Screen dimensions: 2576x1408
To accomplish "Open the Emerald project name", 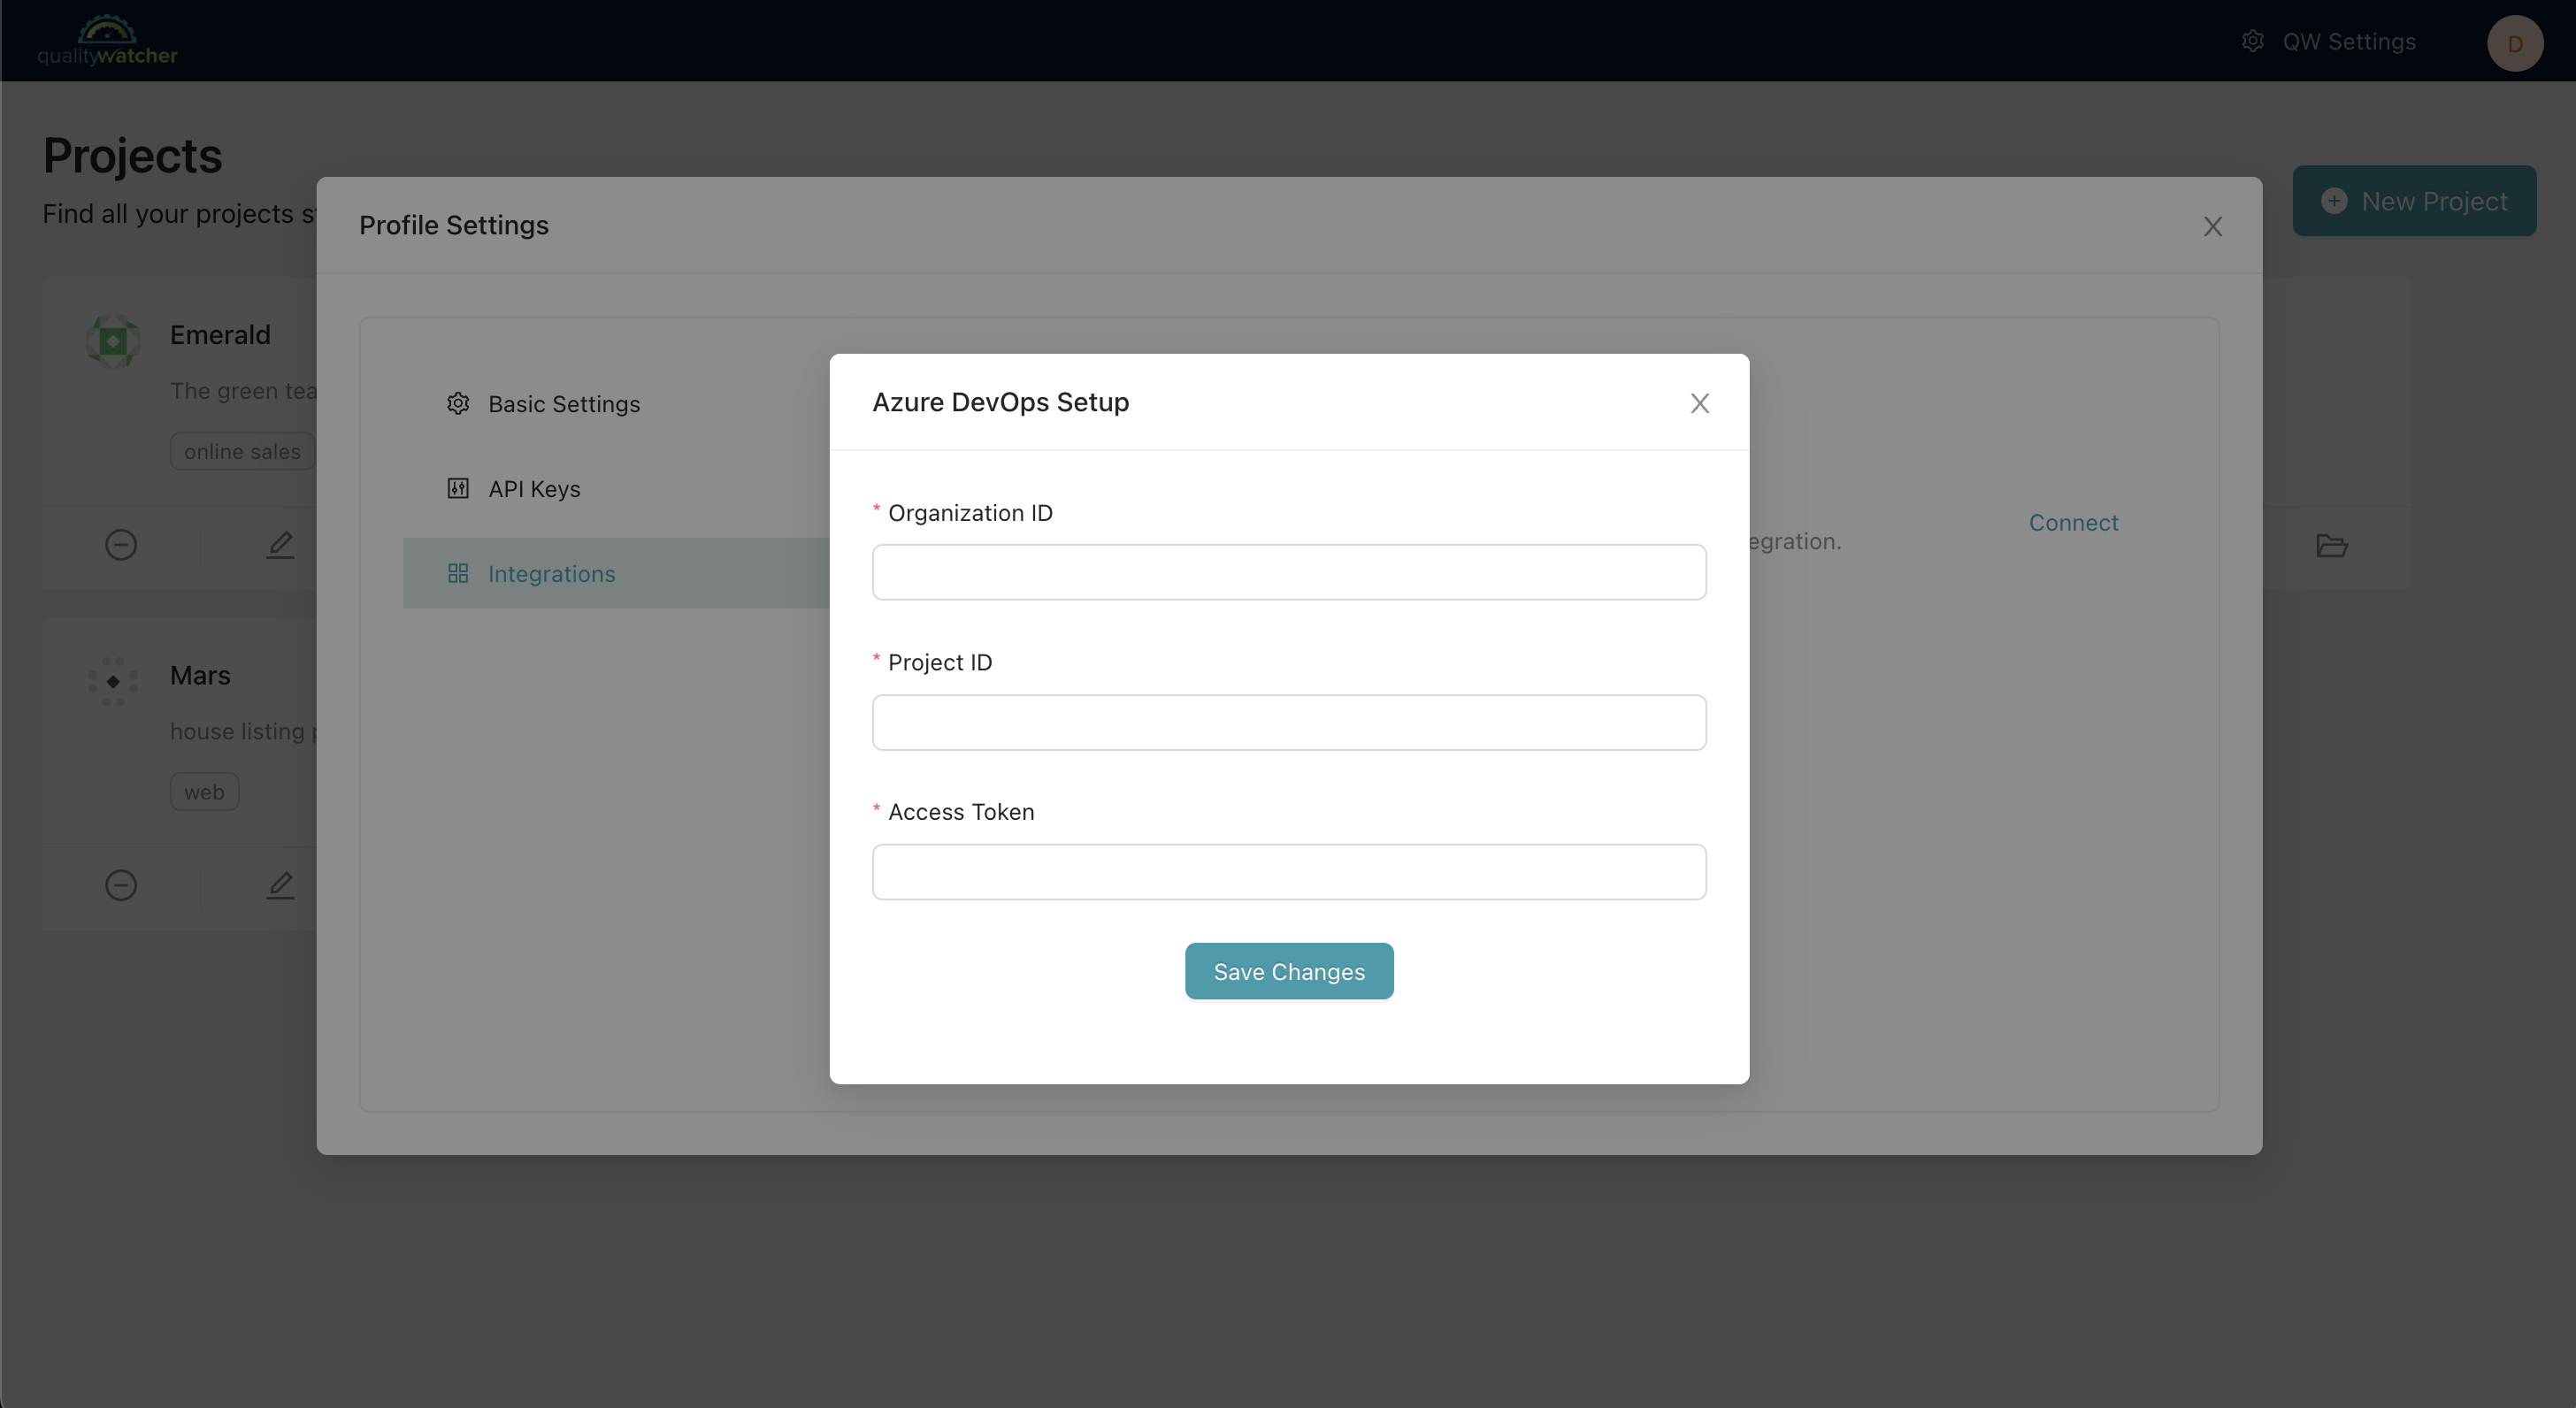I will (x=220, y=335).
